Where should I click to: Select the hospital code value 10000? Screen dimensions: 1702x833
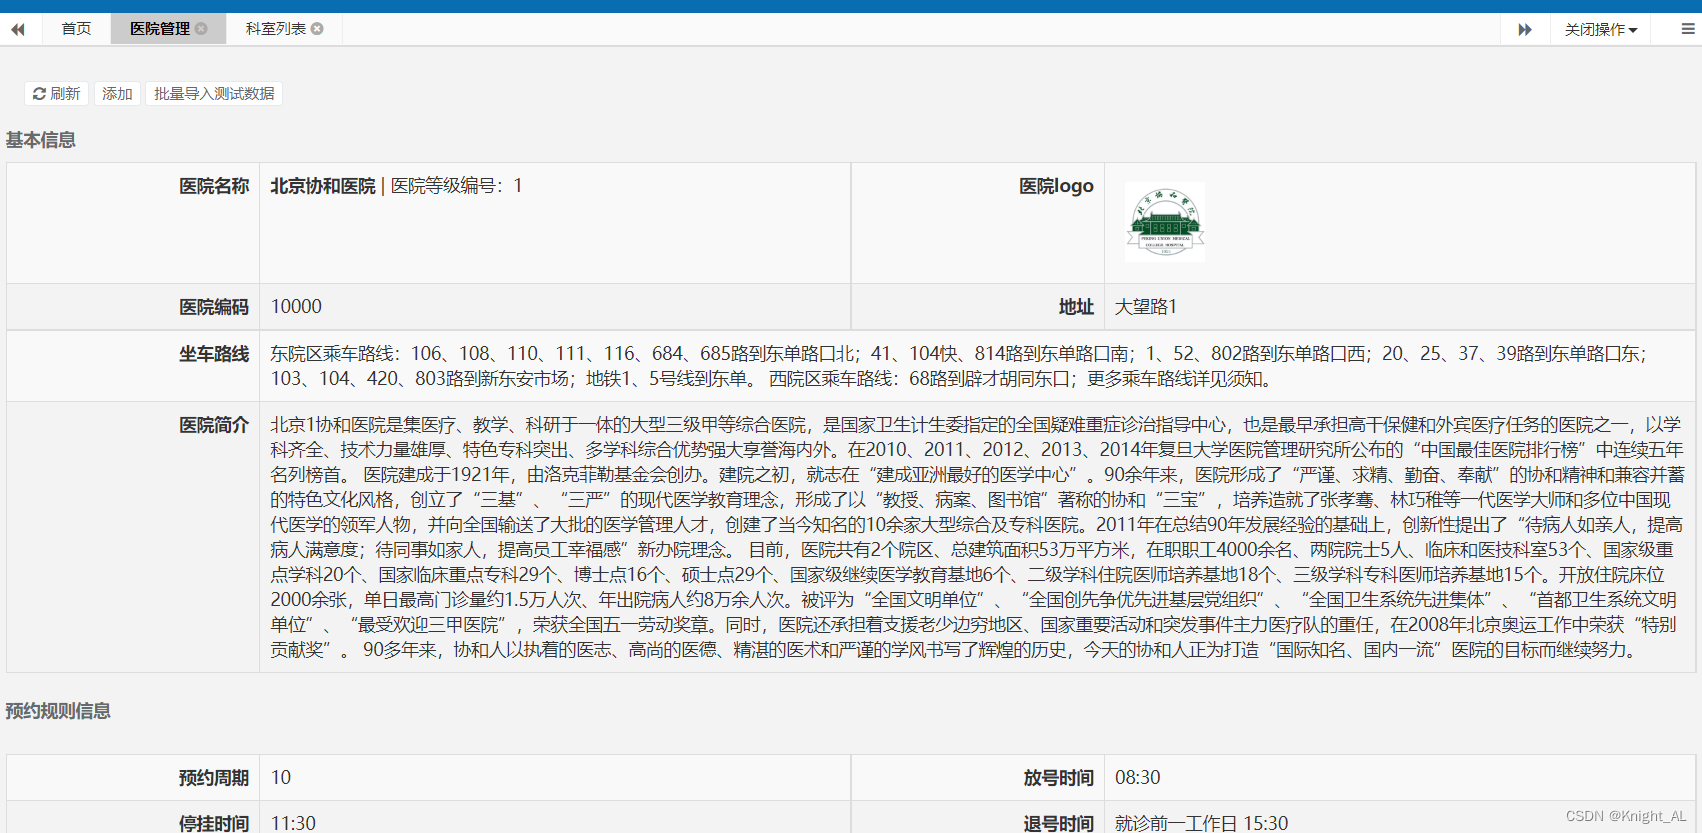[x=296, y=307]
